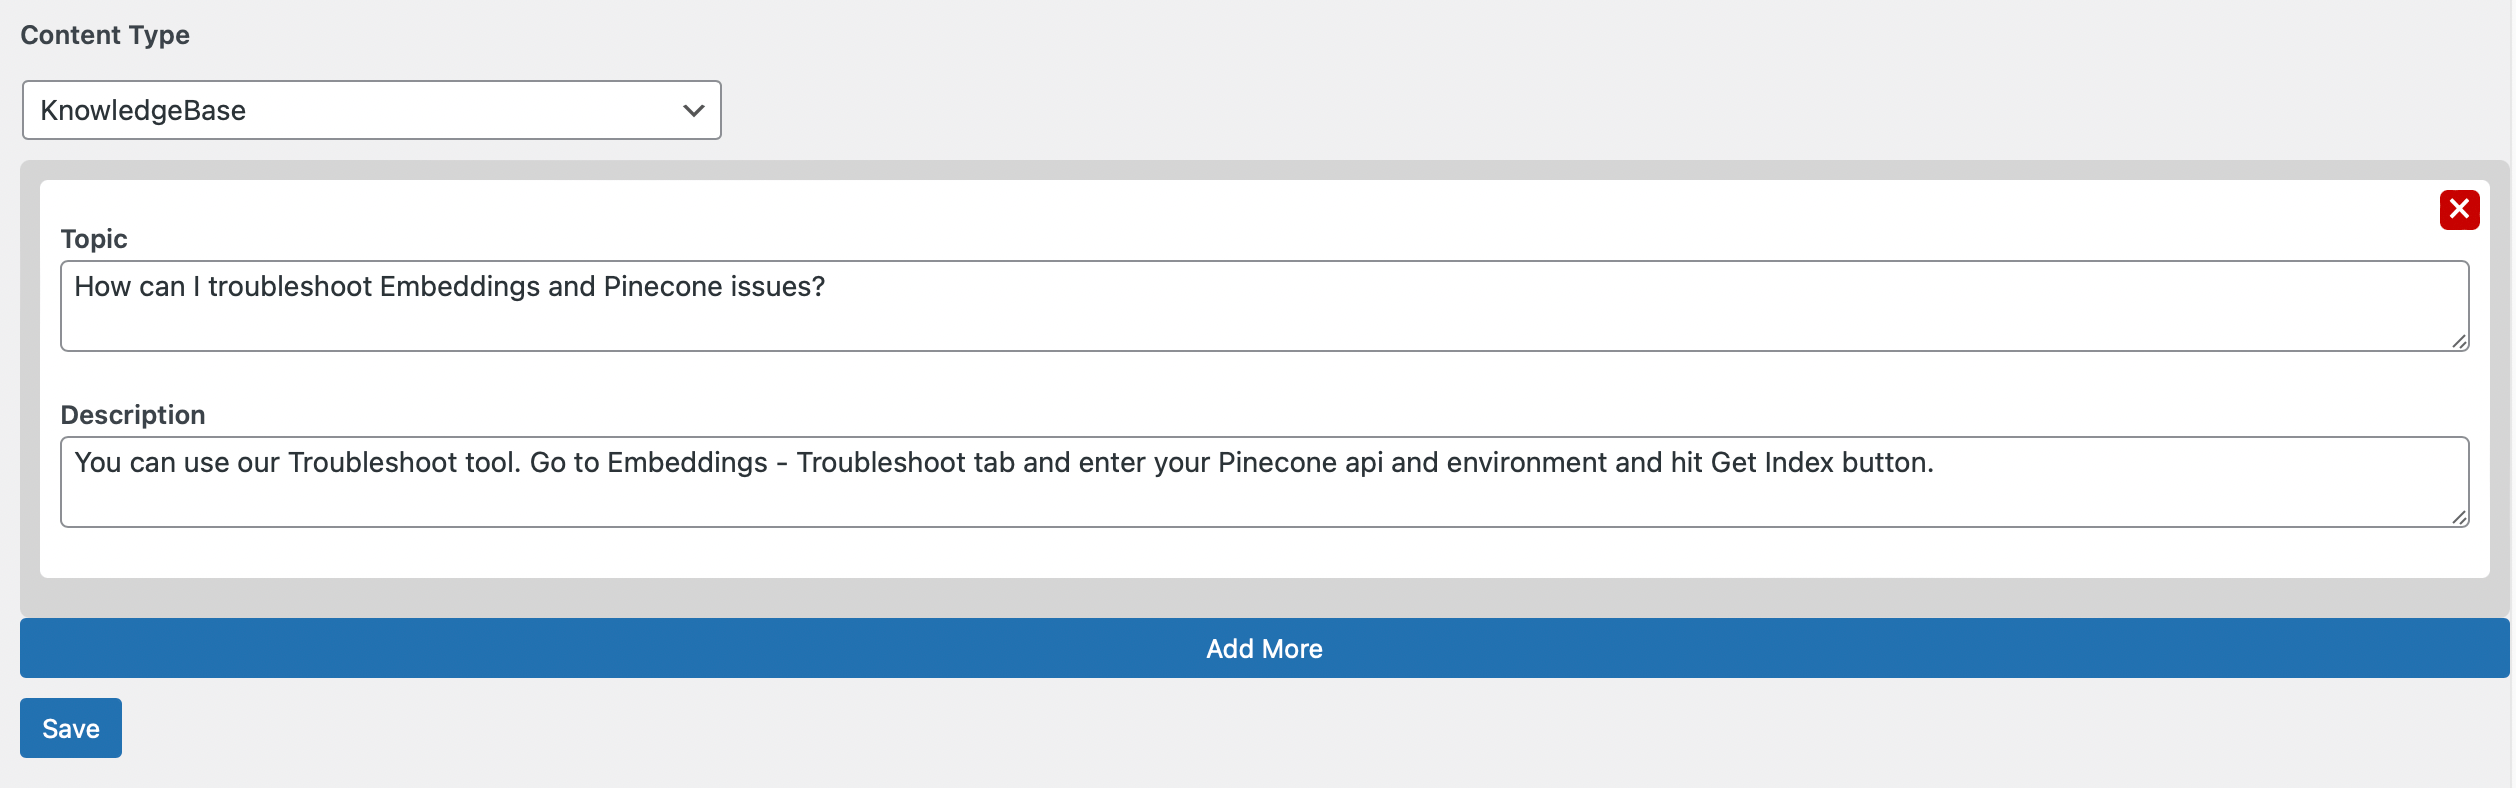Screen dimensions: 2516x788
Task: Place cursor after "Pinecone issues?" in Topic
Action: pos(828,287)
